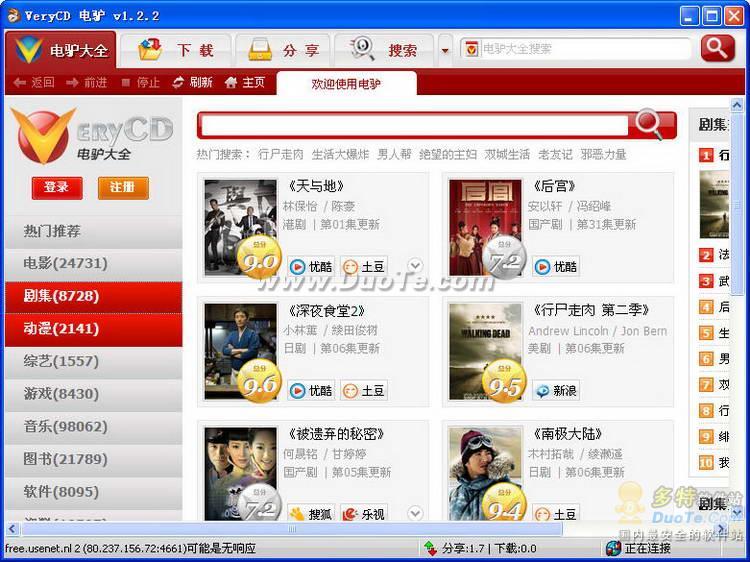Click the vertical scrollbar up arrow
The height and width of the screenshot is (562, 750).
[x=737, y=104]
